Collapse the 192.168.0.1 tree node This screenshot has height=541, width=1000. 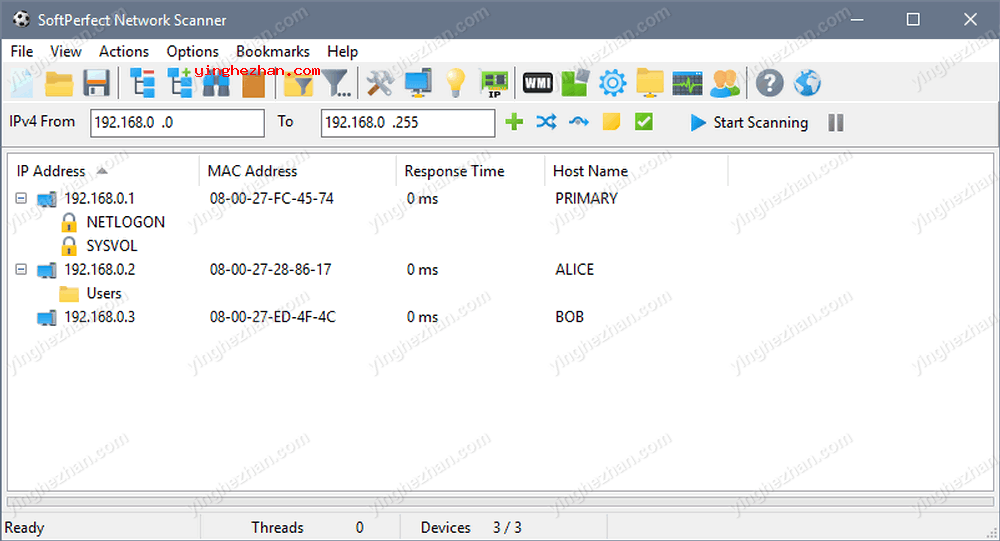click(21, 199)
